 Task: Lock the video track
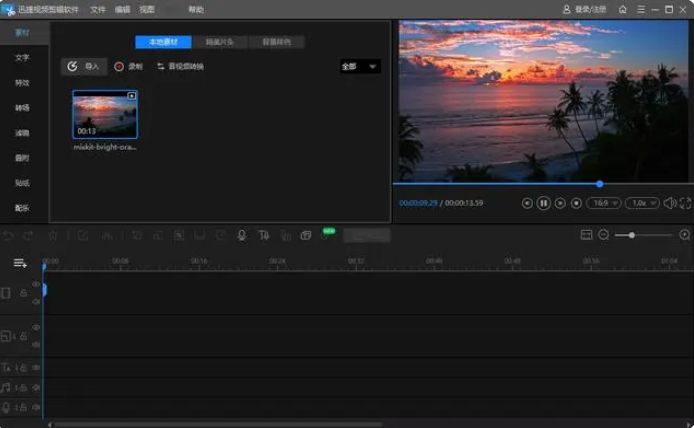coord(23,293)
